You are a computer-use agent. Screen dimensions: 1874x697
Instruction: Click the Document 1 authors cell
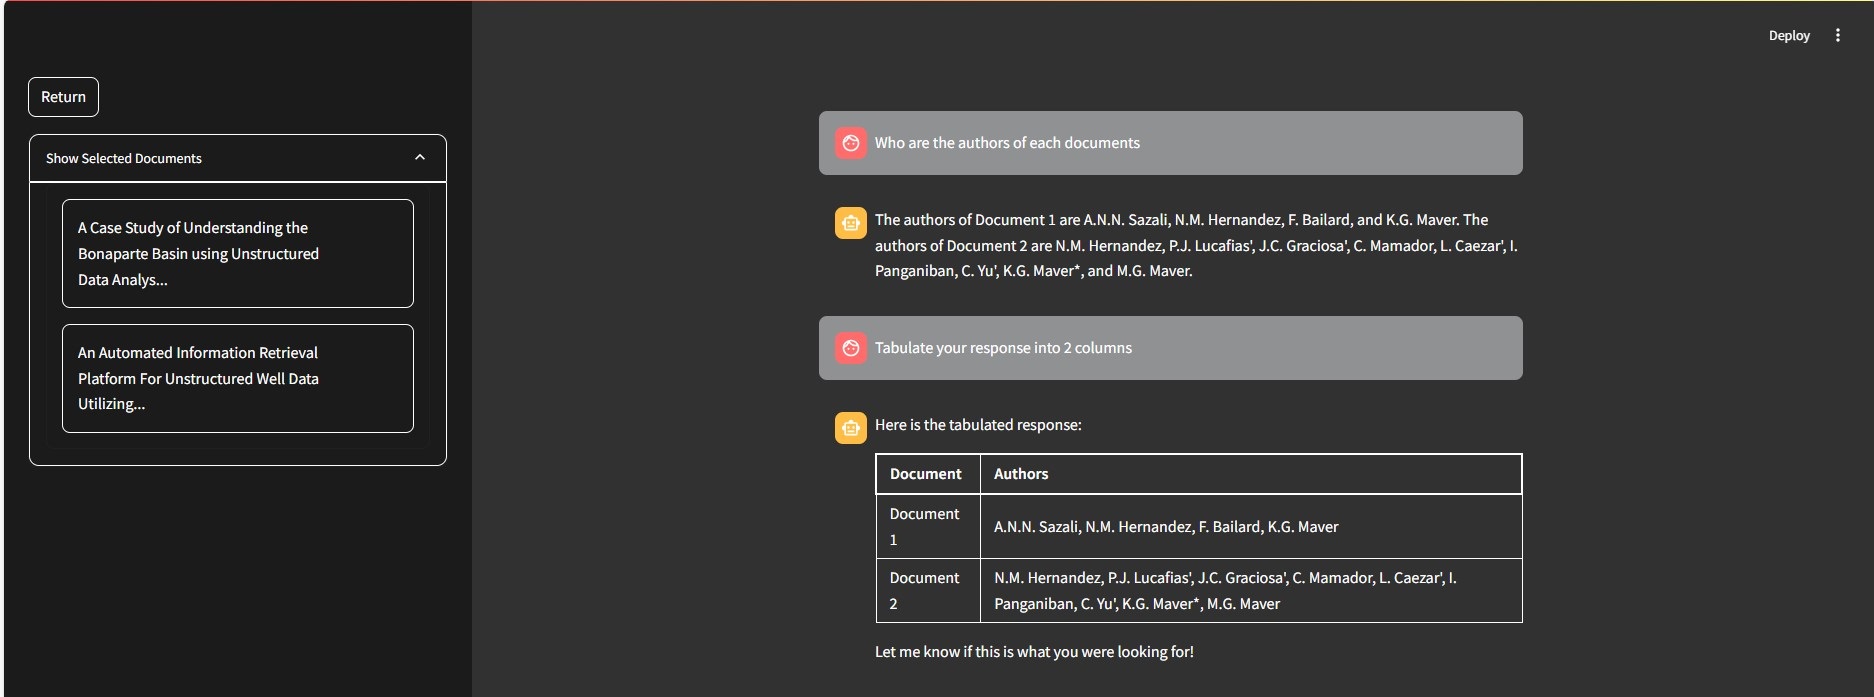pyautogui.click(x=1166, y=527)
